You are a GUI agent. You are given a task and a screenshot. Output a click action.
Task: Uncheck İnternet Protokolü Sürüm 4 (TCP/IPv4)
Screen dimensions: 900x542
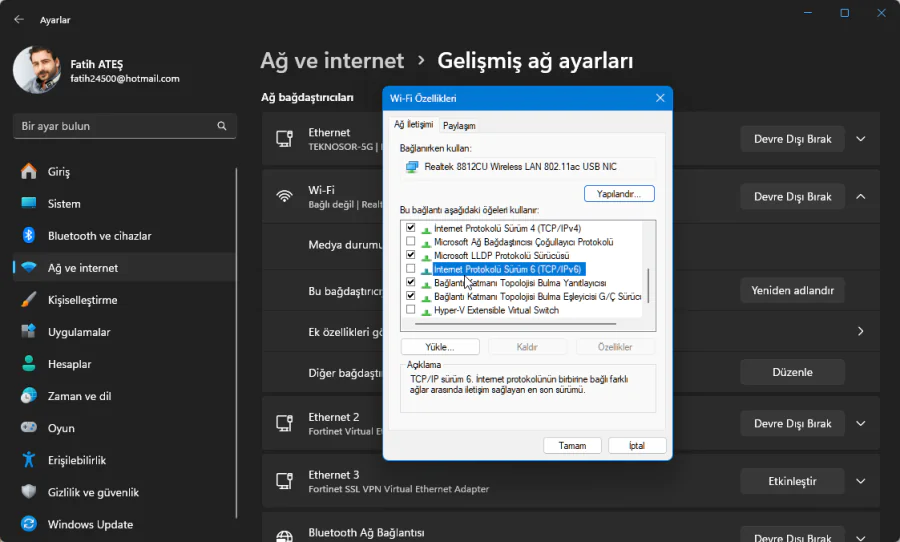click(410, 227)
